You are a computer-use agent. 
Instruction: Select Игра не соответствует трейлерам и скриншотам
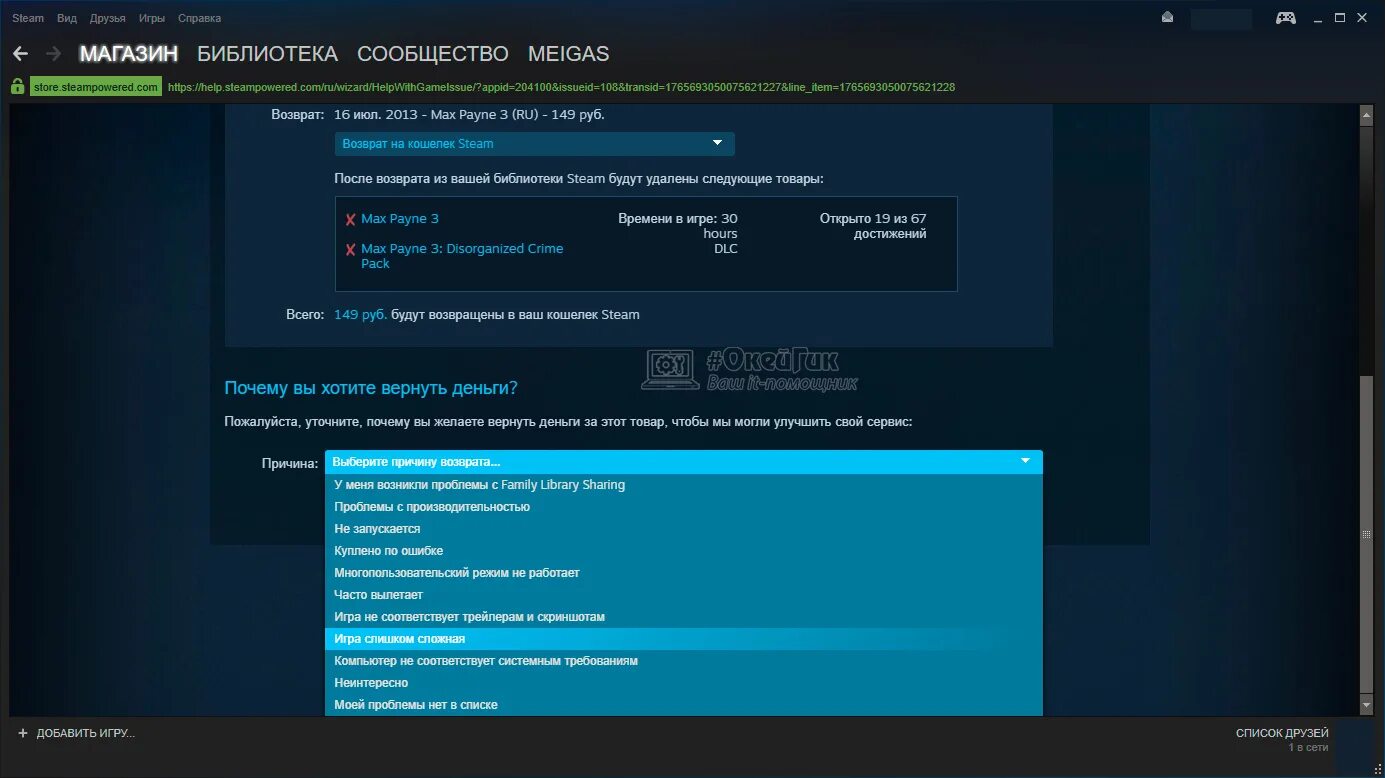pos(683,617)
